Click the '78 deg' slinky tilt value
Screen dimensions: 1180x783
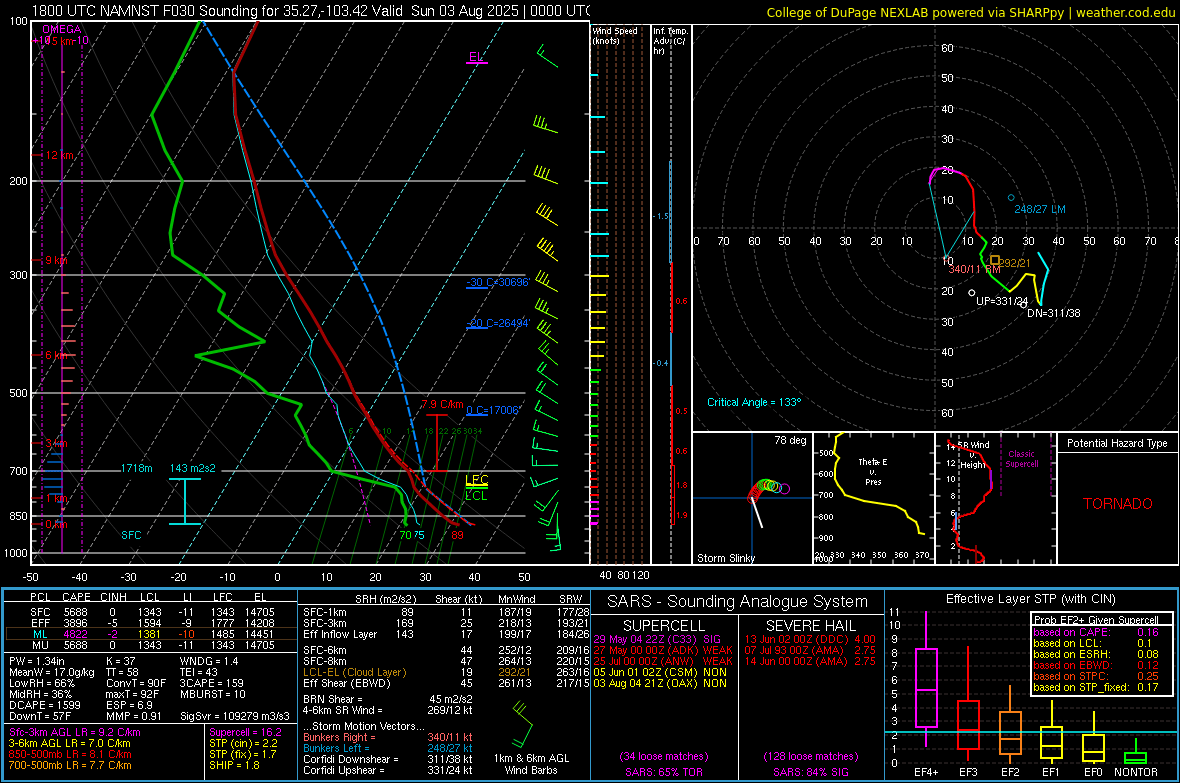790,440
